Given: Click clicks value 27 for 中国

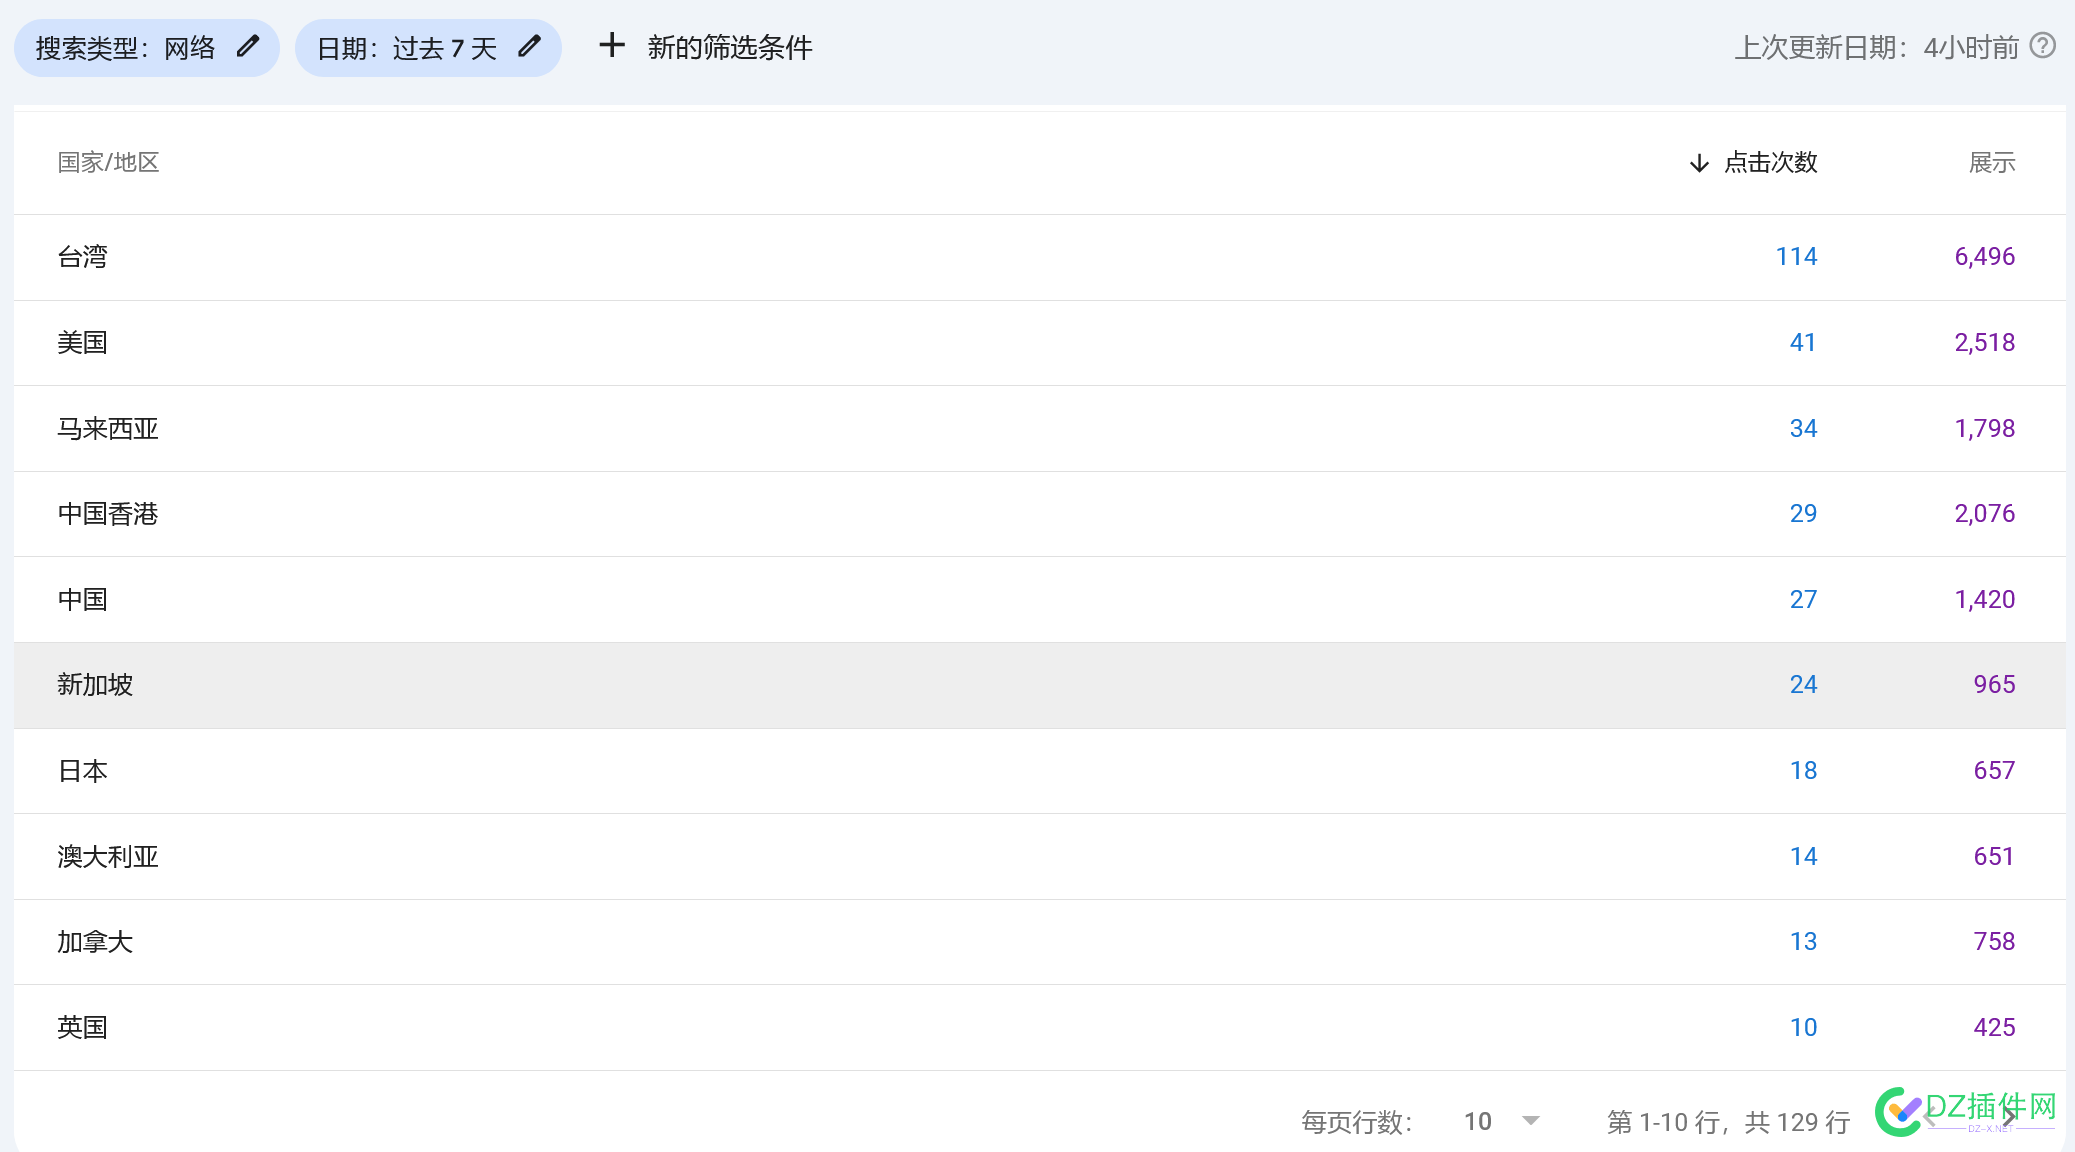Looking at the screenshot, I should coord(1803,600).
